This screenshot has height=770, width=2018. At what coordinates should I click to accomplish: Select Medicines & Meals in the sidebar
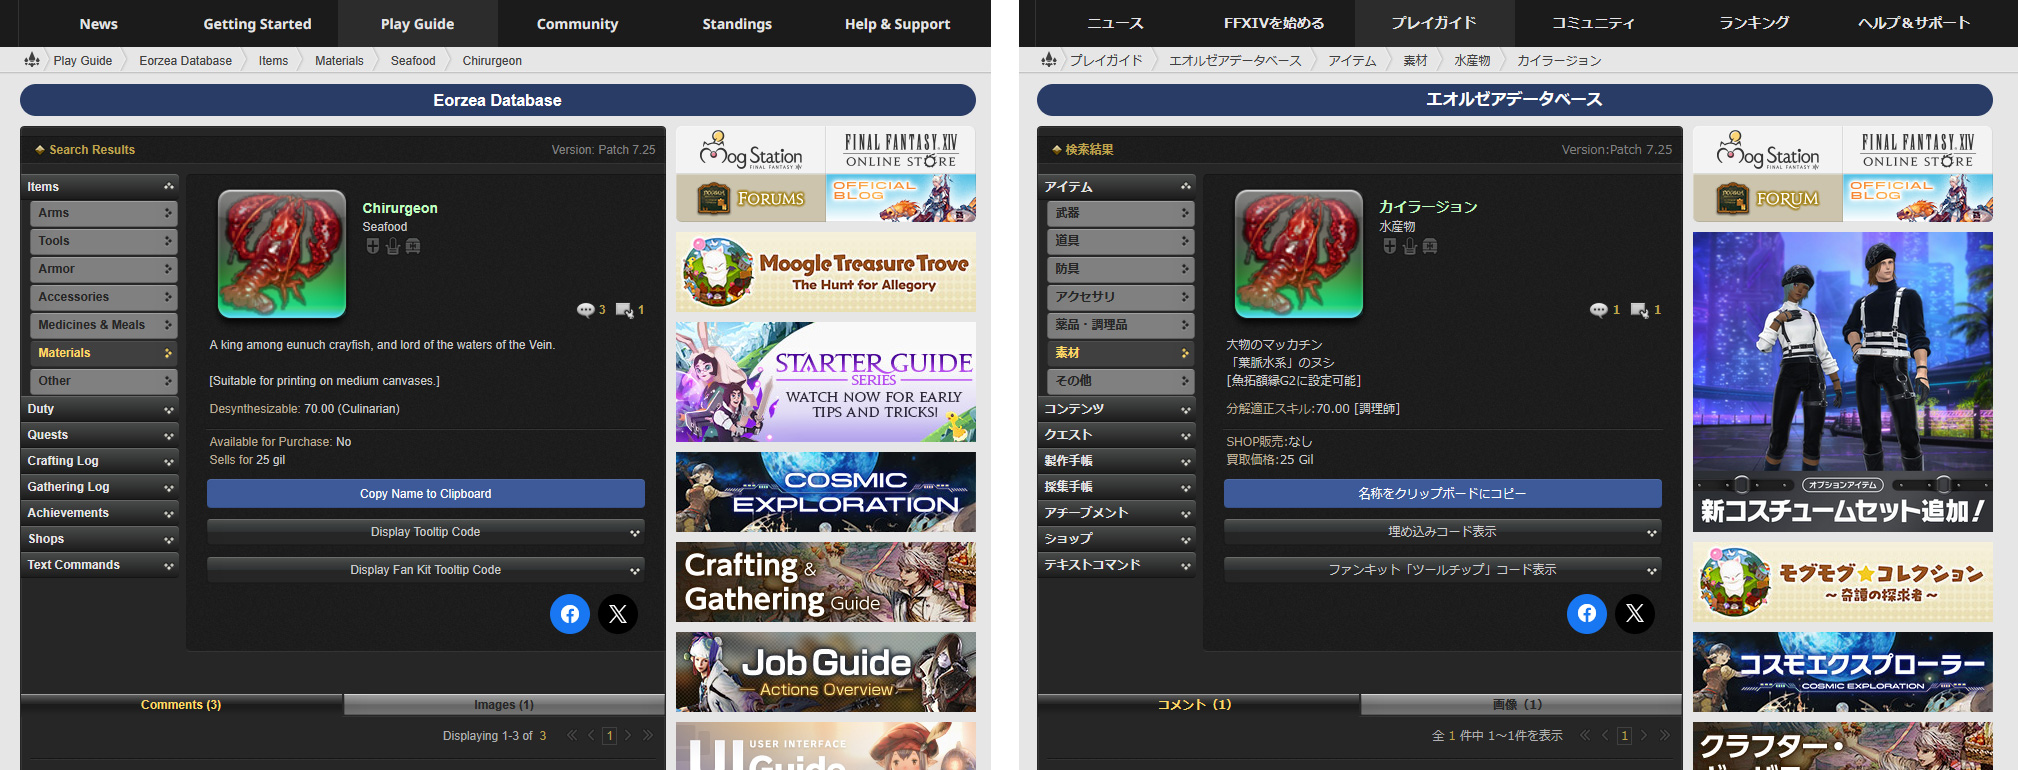pos(103,325)
